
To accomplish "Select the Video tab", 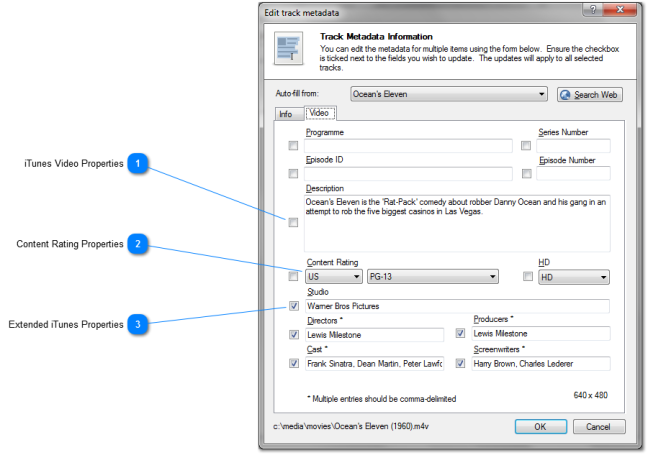I will coord(319,113).
